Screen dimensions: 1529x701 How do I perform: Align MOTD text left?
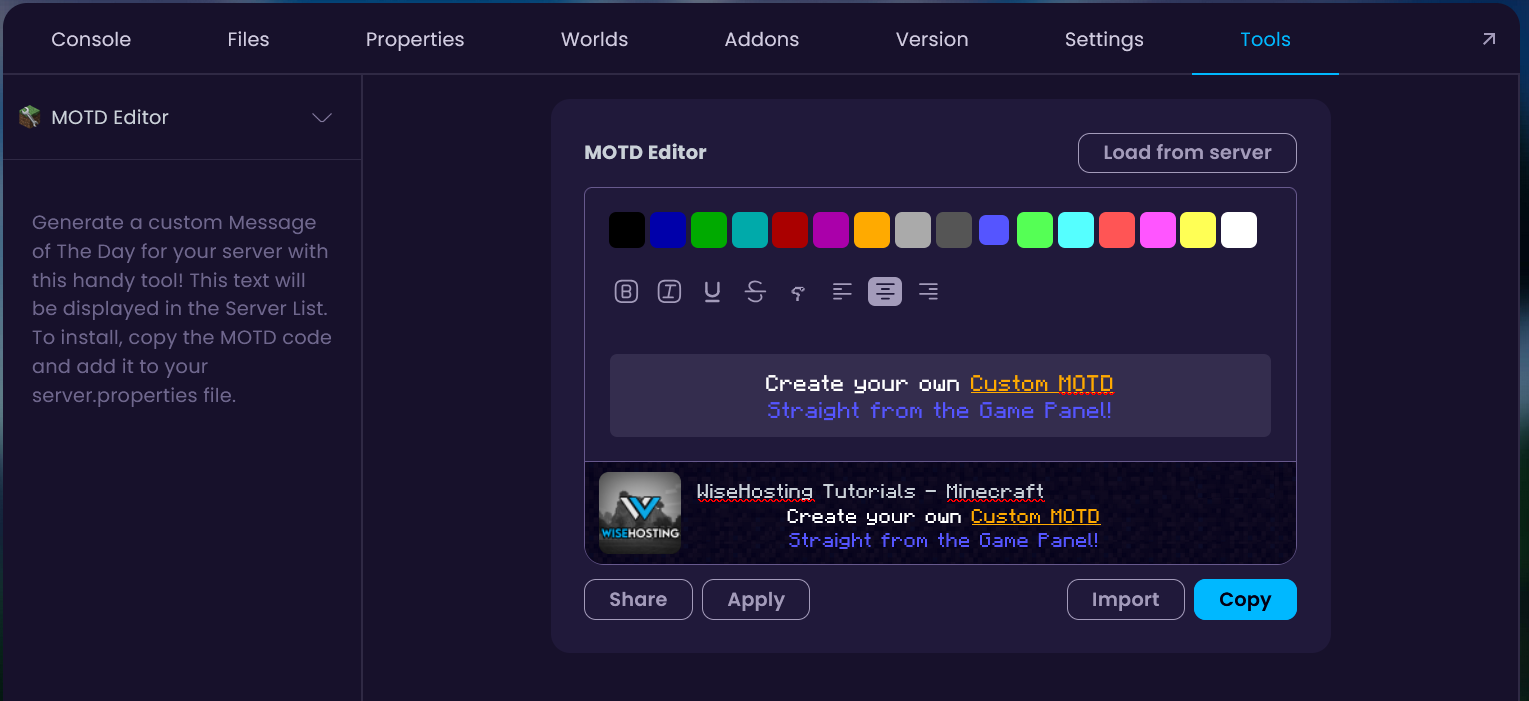pos(842,292)
